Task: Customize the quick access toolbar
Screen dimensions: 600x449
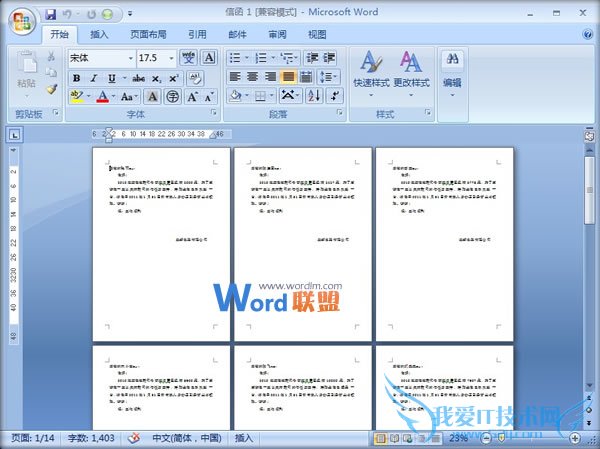Action: tap(130, 14)
